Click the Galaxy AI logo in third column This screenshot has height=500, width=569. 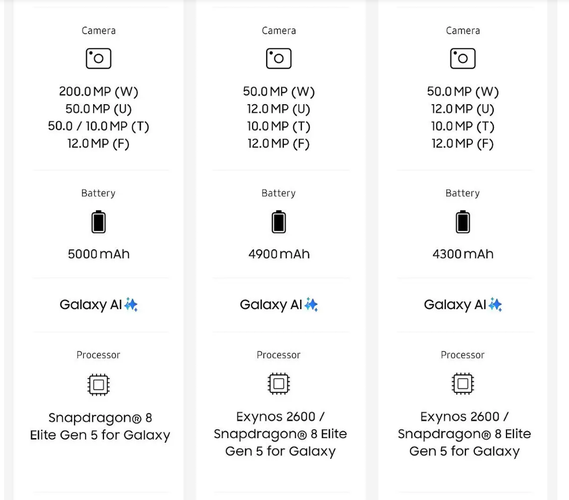[x=463, y=304]
